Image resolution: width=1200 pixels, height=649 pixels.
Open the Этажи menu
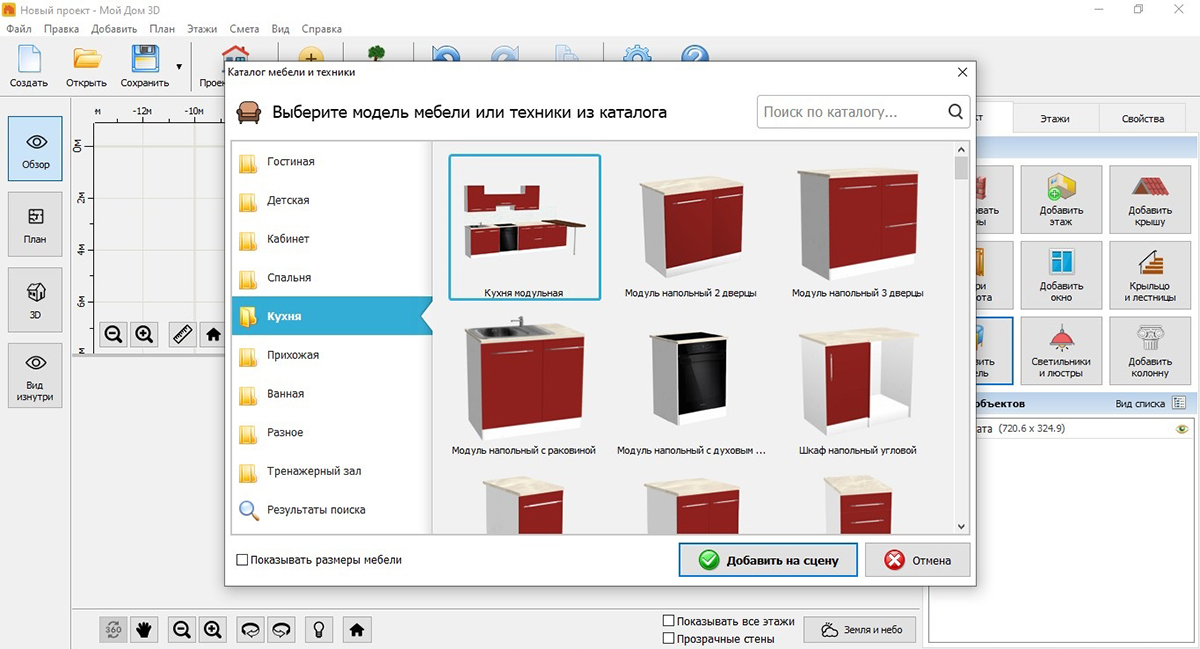(202, 29)
